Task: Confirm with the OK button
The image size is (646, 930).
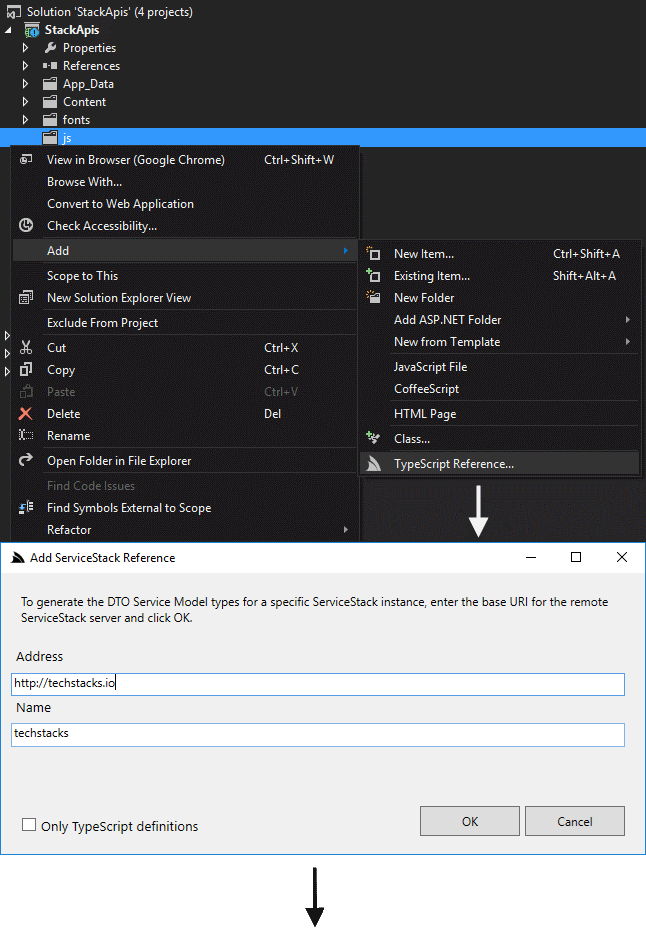Action: tap(470, 821)
